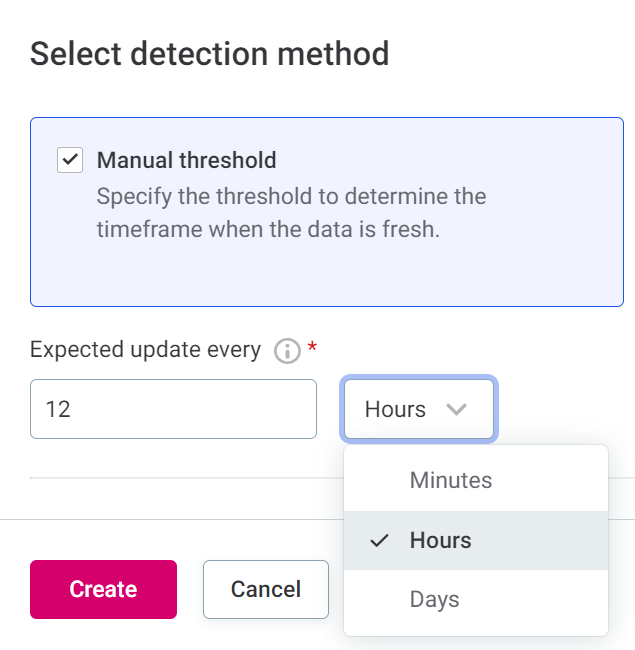Click the Manual threshold label text
The image size is (635, 650).
[x=186, y=160]
